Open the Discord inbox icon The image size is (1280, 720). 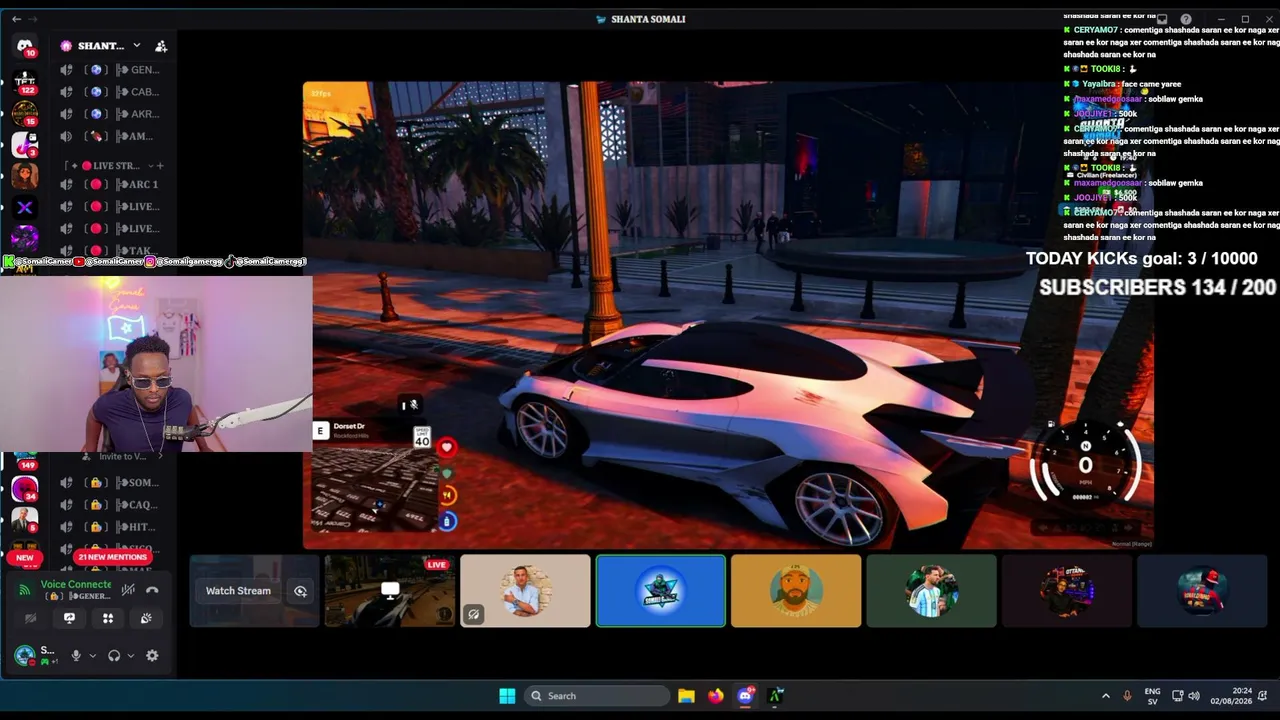(x=1162, y=19)
